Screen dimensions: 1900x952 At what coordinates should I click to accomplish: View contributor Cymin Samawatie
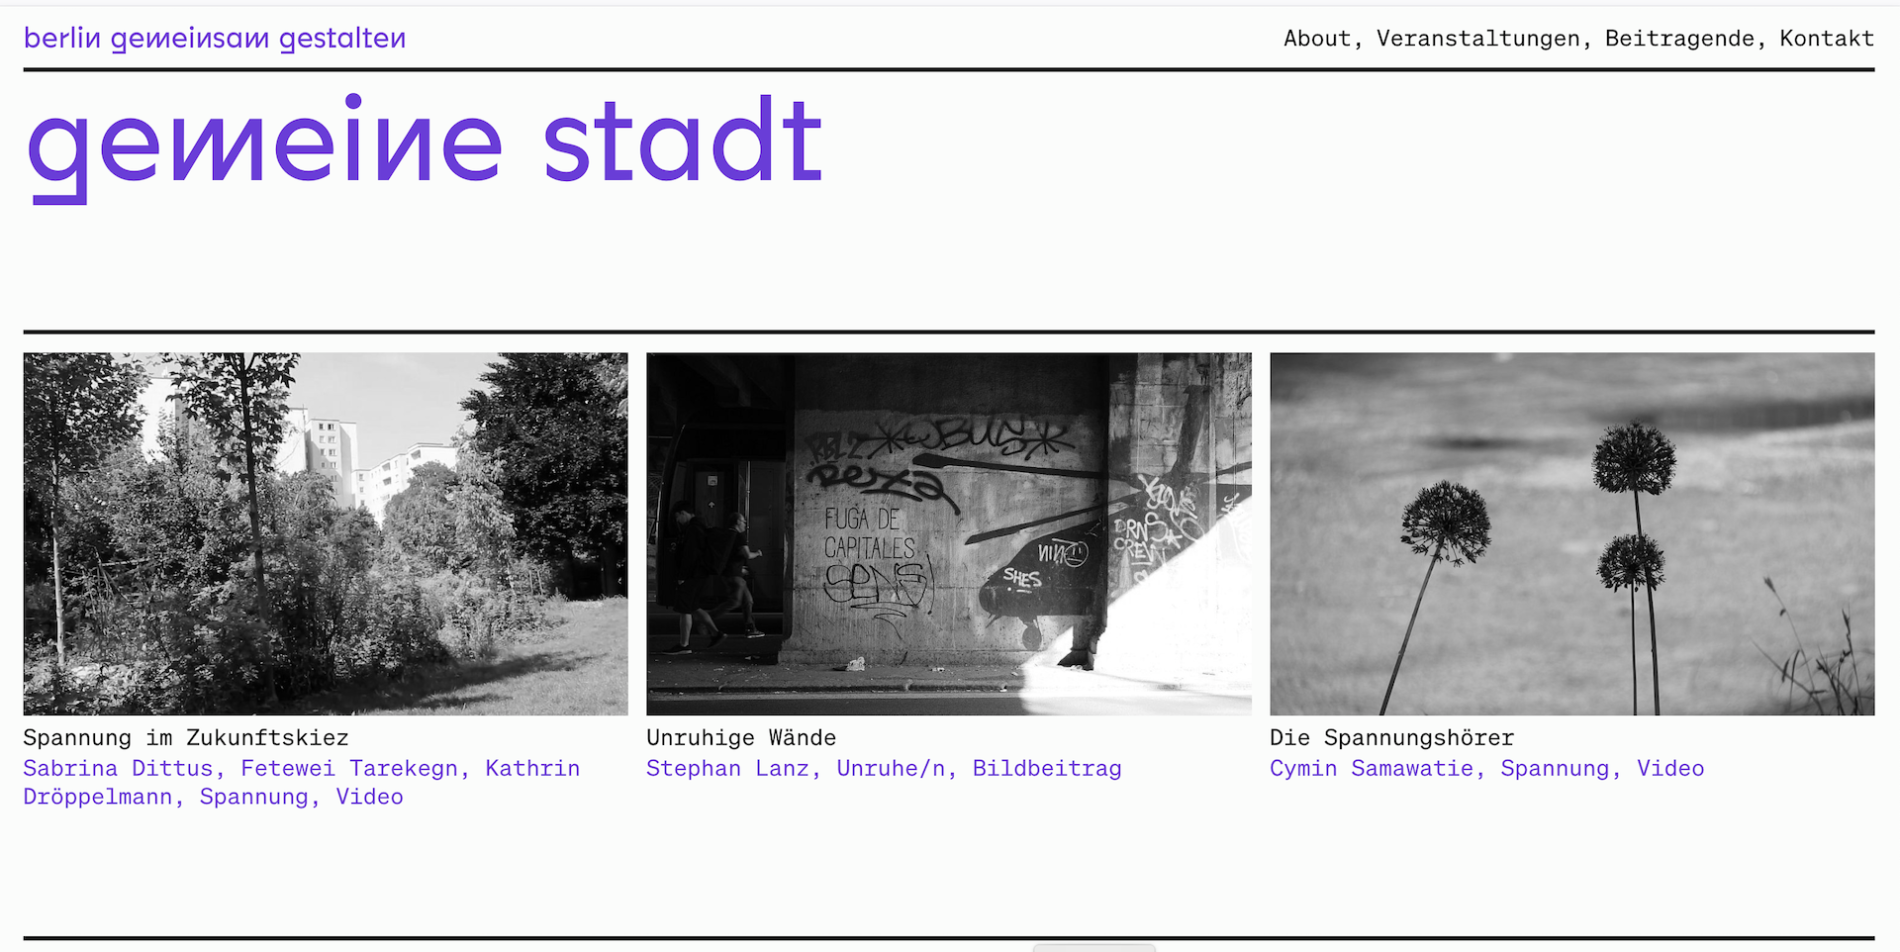click(1370, 769)
